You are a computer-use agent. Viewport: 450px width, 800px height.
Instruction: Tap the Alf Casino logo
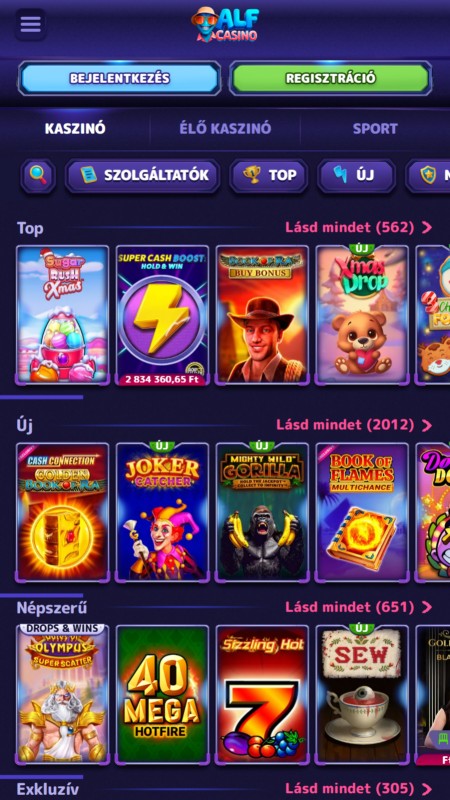pos(225,24)
